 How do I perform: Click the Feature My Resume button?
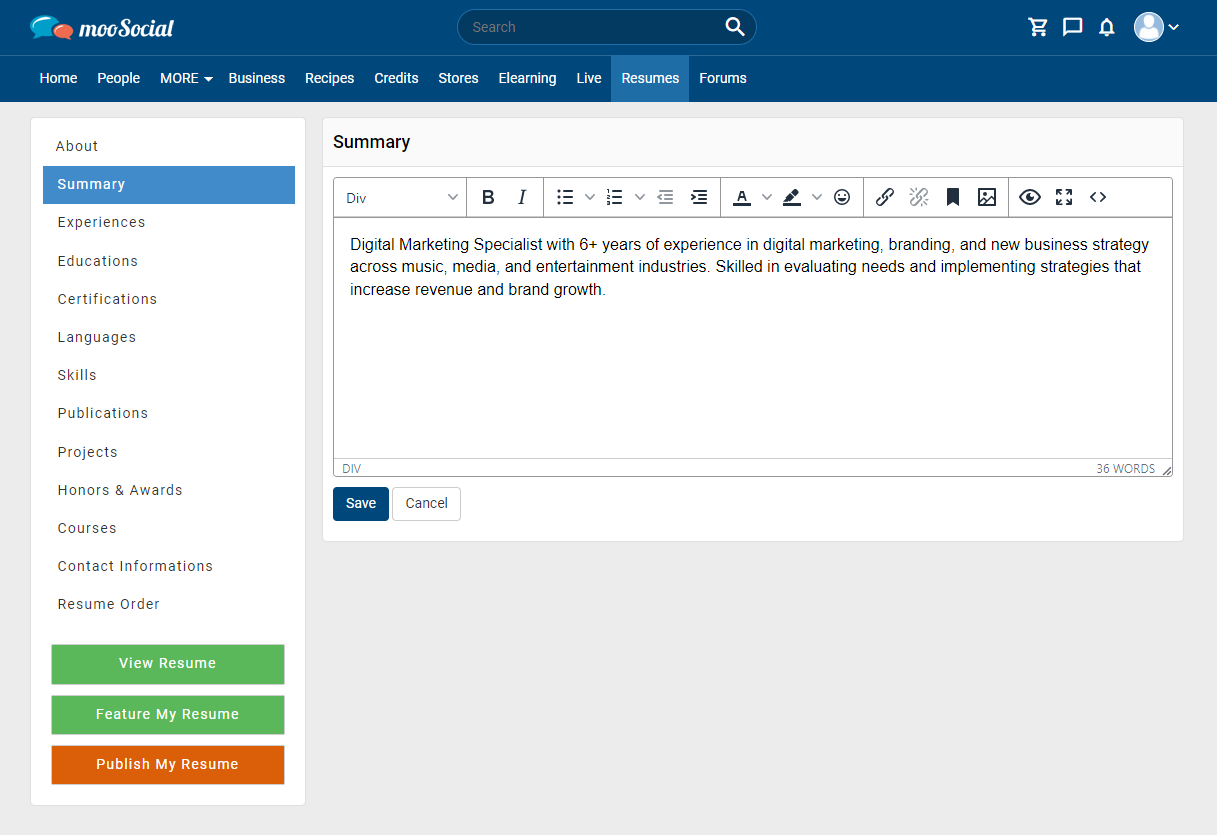coord(168,714)
